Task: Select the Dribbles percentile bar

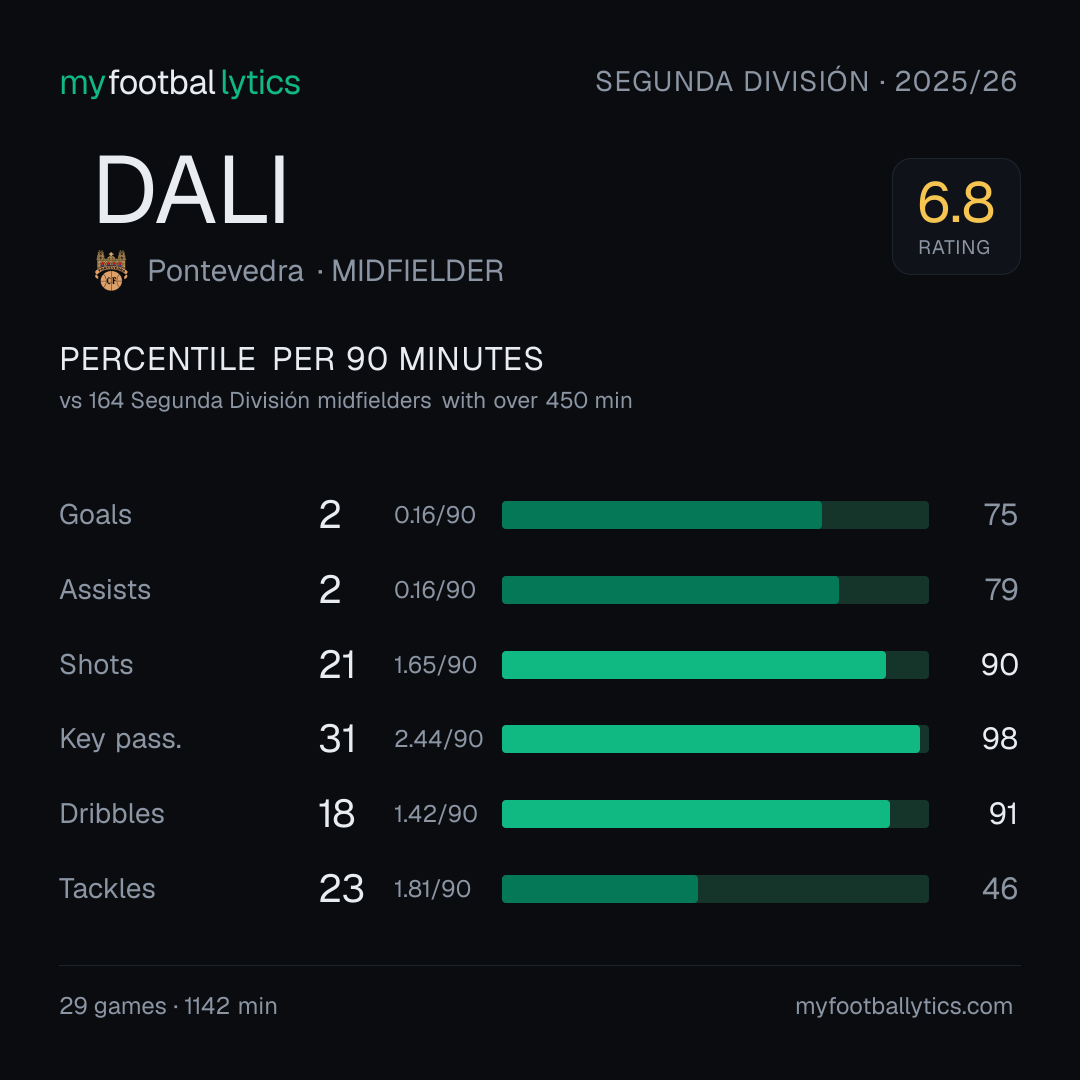Action: tap(715, 813)
